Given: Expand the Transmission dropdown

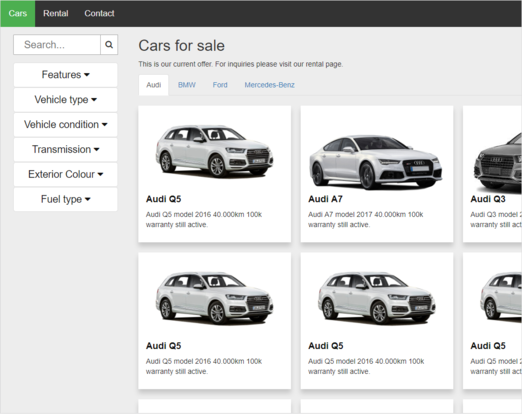Looking at the screenshot, I should [x=66, y=149].
